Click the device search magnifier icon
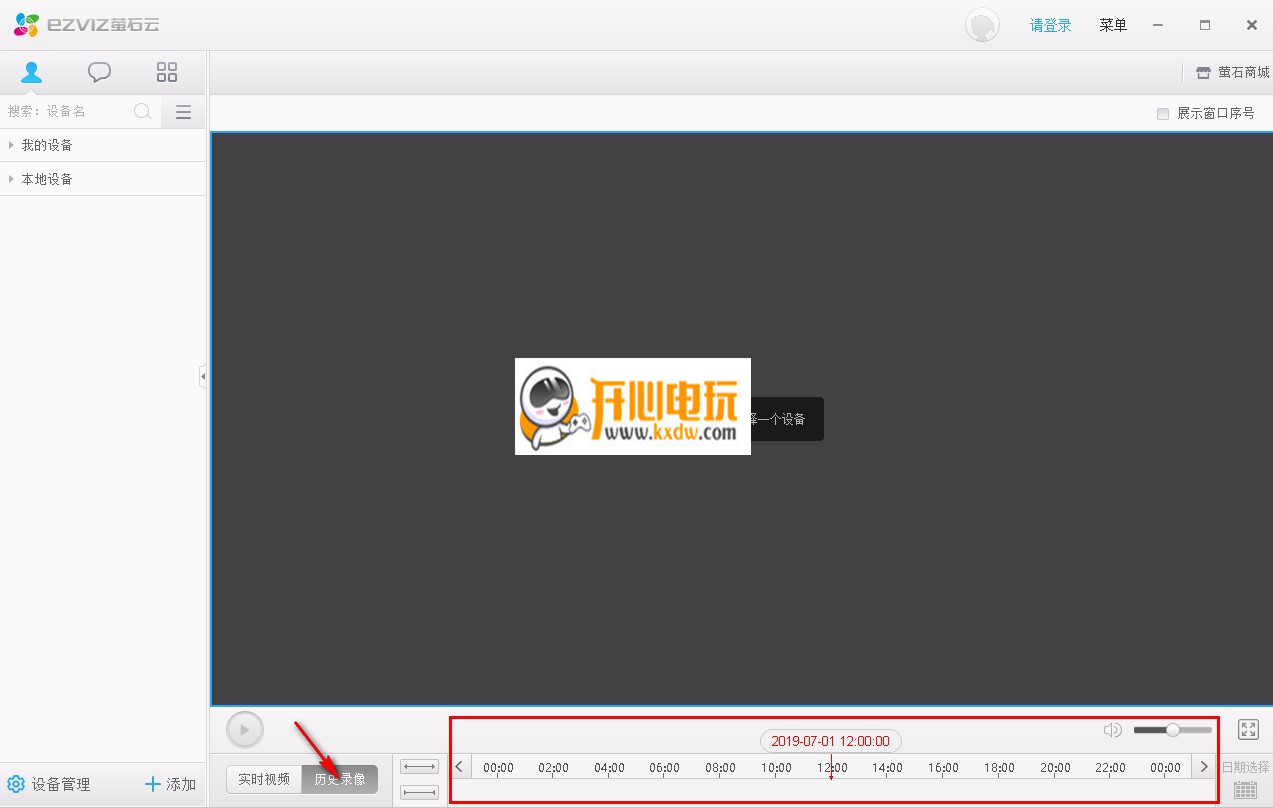The width and height of the screenshot is (1273, 808). point(143,111)
